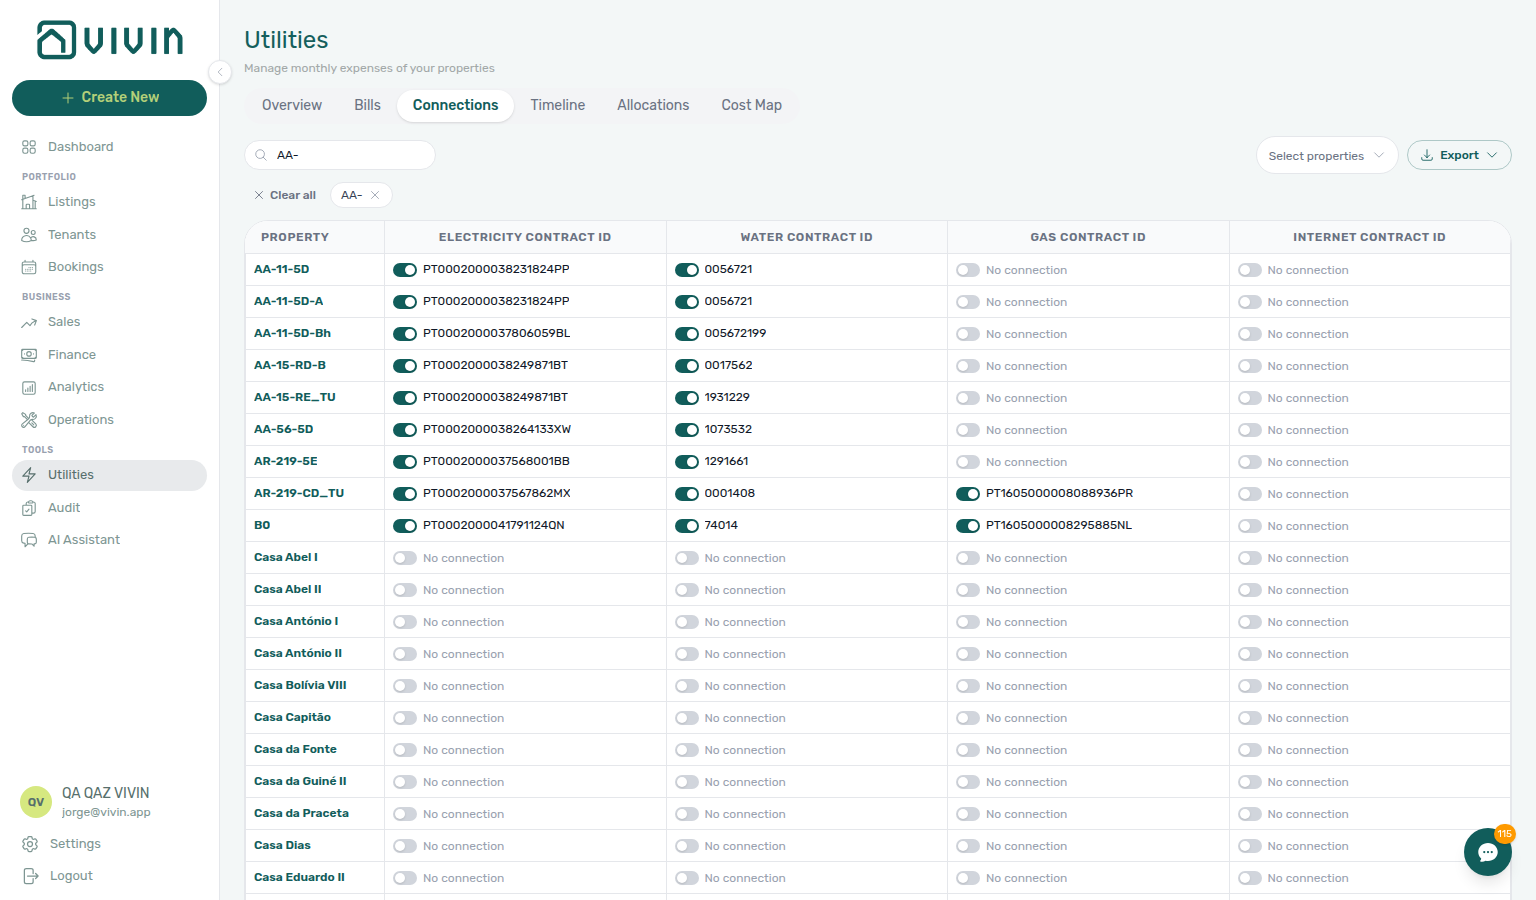Remove the AA- filter chip
This screenshot has width=1536, height=900.
[375, 195]
